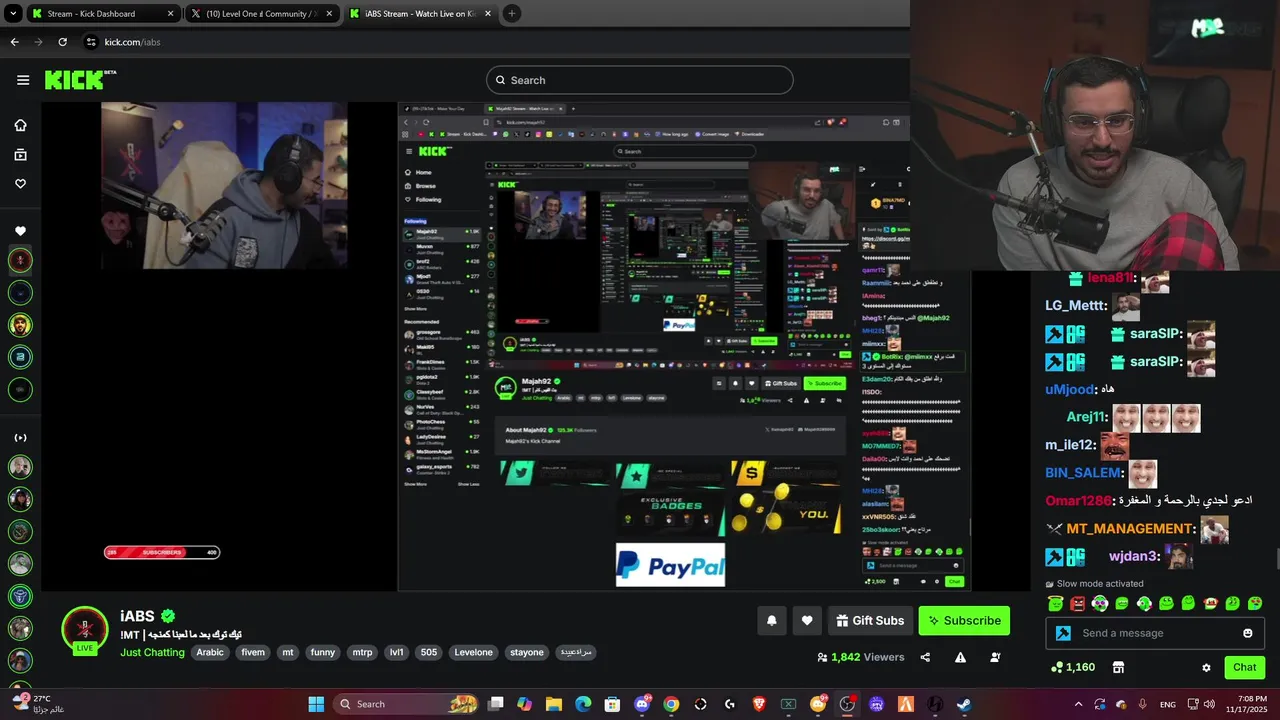Click the Just Chatting category link
The height and width of the screenshot is (720, 1280).
(x=152, y=652)
